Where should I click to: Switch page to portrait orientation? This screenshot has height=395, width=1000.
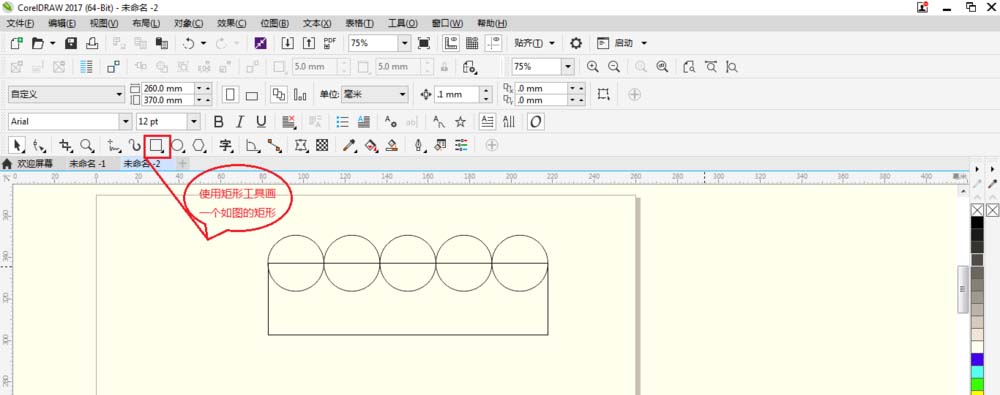(230, 94)
